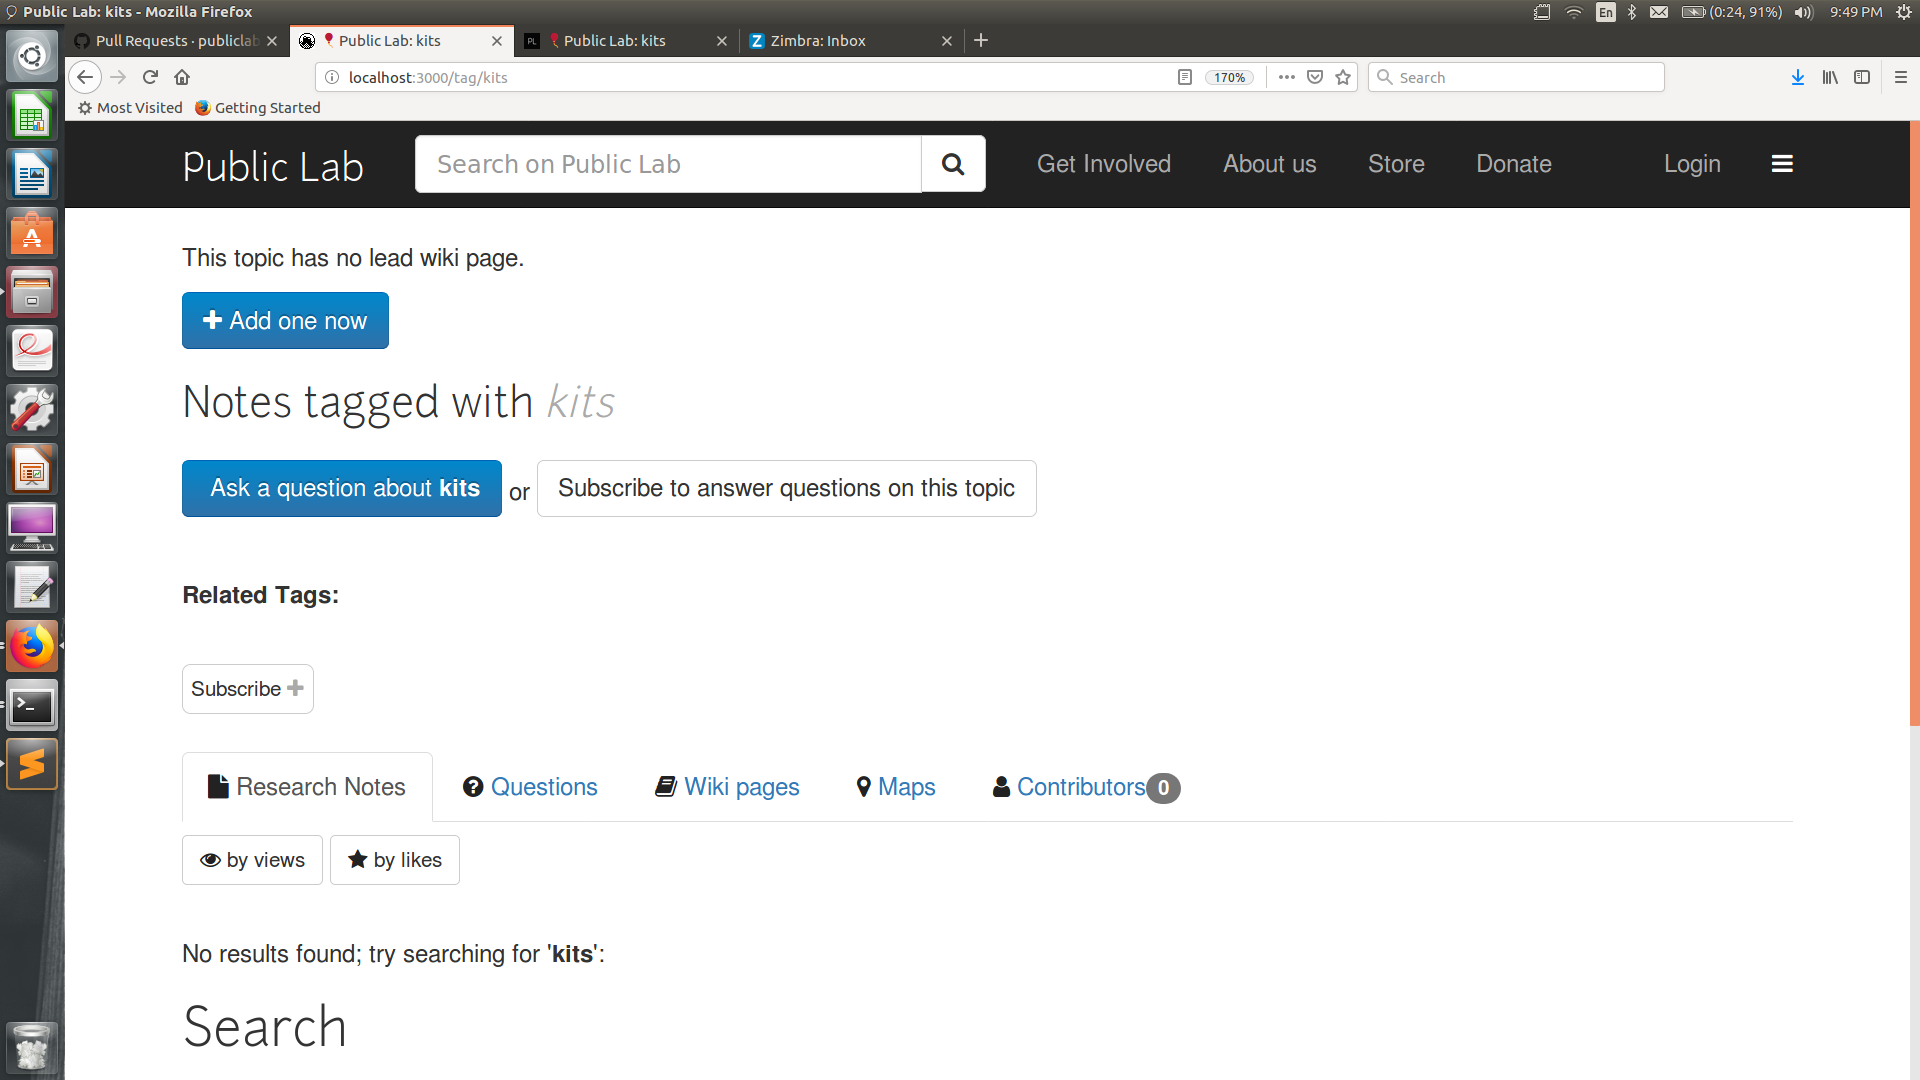Bookmark this page with star icon
Image resolution: width=1920 pixels, height=1080 pixels.
click(x=1343, y=77)
